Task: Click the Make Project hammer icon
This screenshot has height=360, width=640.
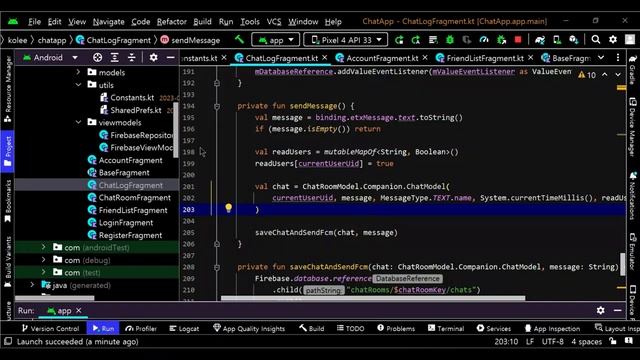Action: (x=240, y=40)
